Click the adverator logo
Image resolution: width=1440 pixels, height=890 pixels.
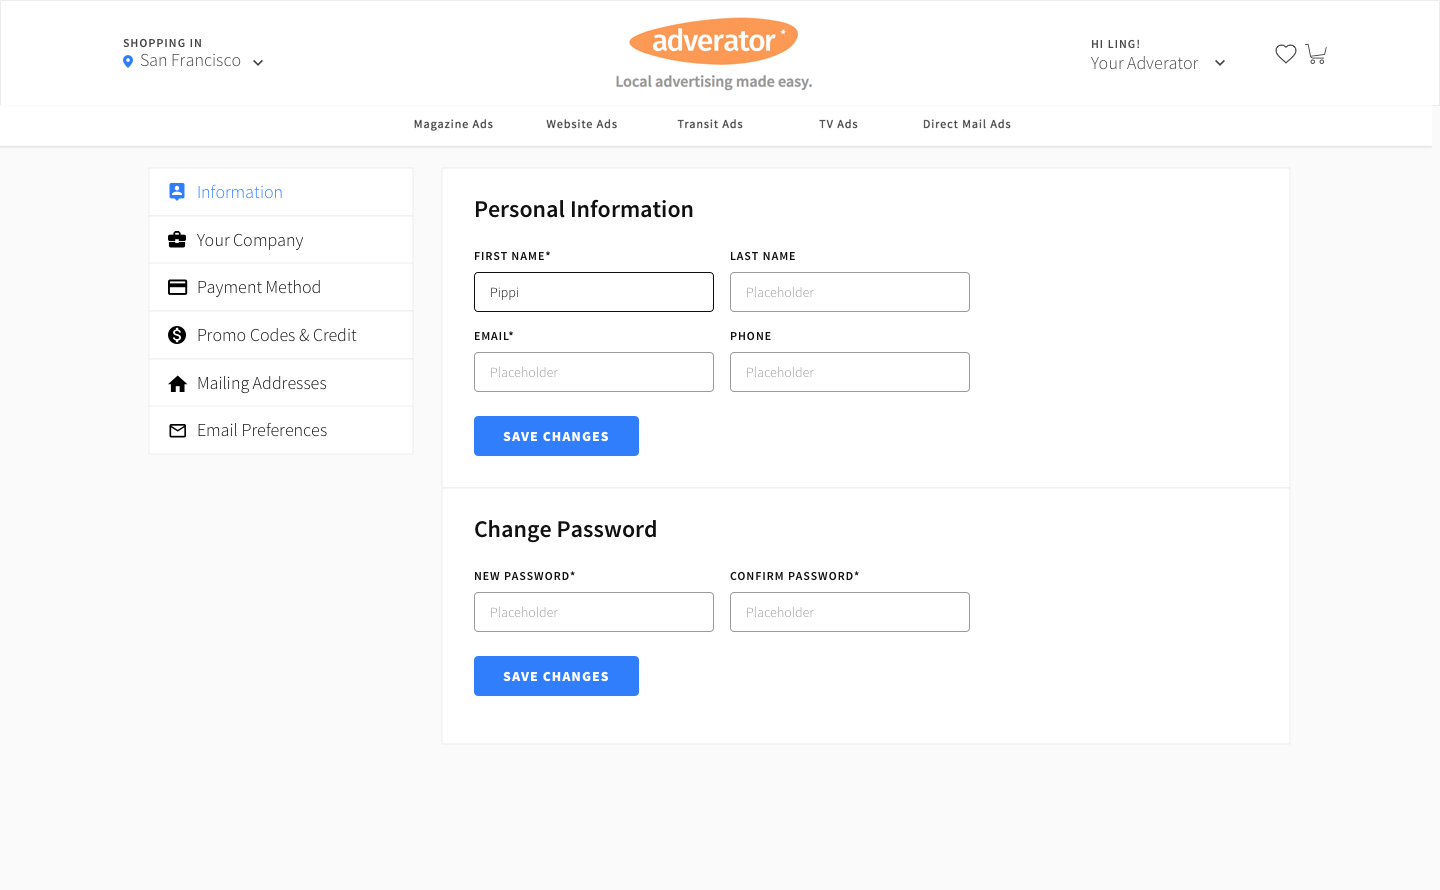coord(713,41)
